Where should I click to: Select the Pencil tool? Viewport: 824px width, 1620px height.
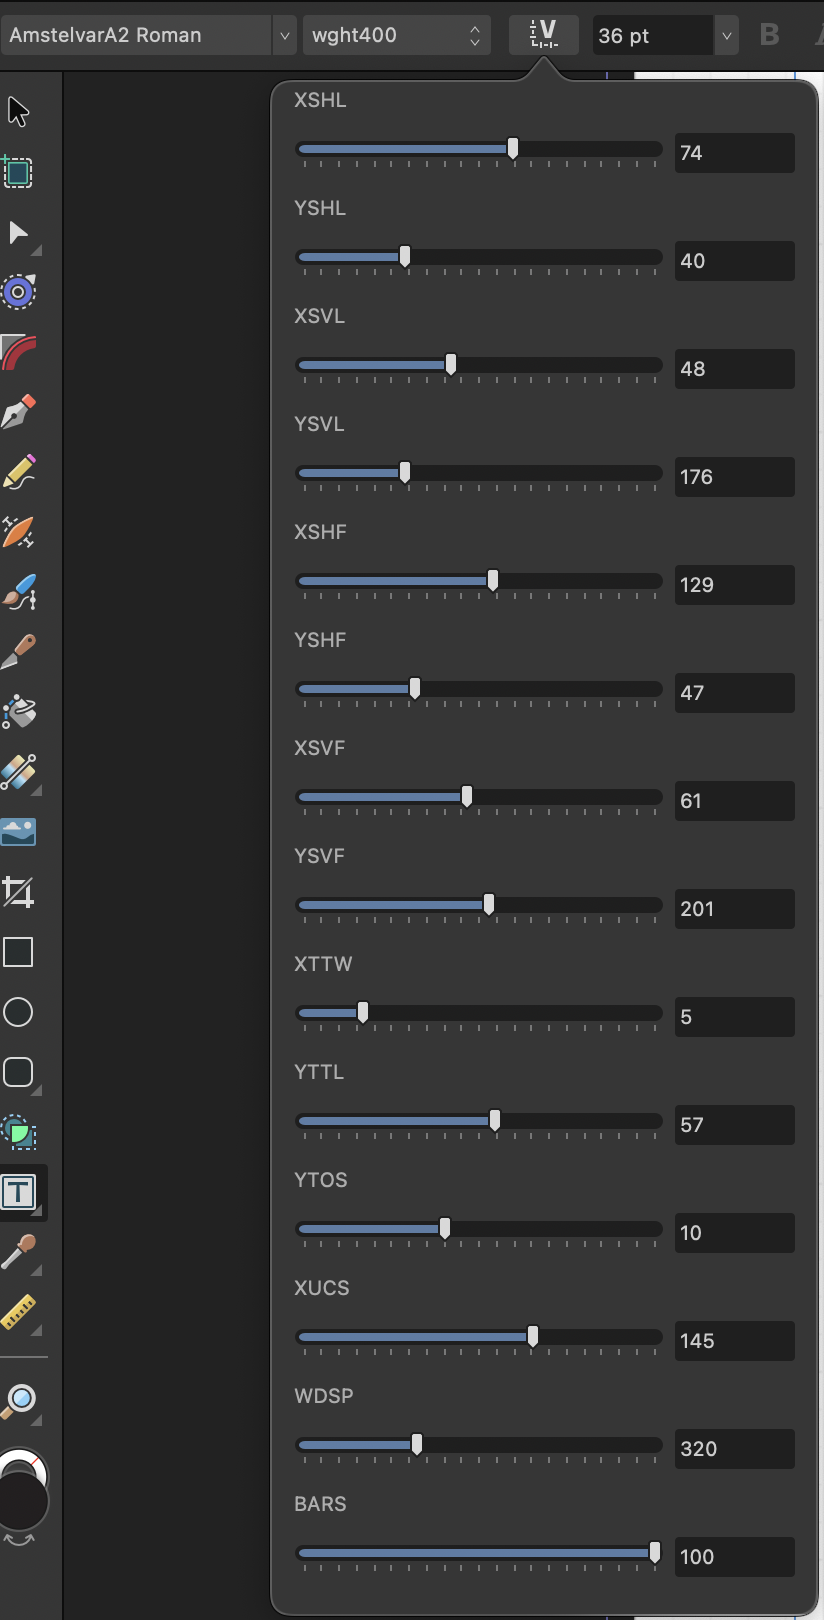point(18,472)
